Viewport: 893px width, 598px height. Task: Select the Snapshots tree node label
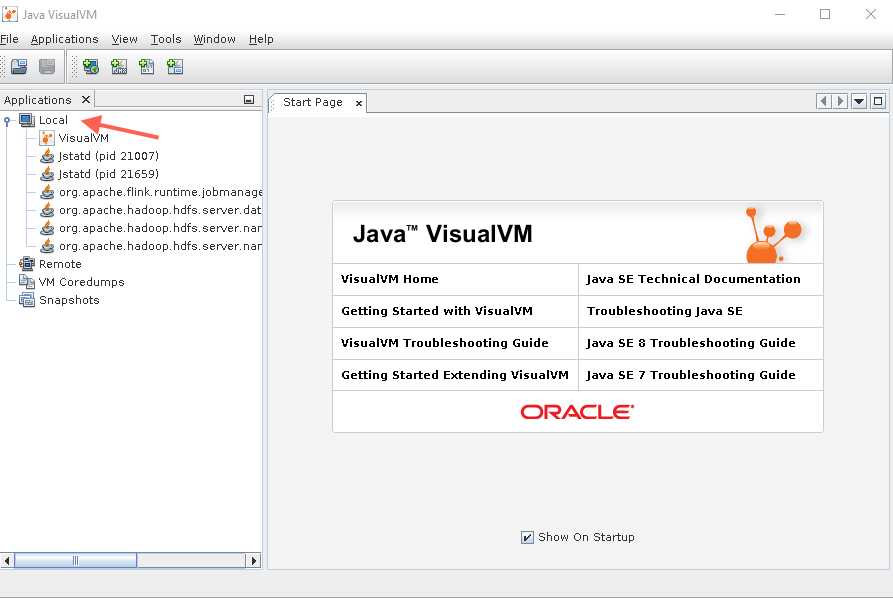coord(69,300)
